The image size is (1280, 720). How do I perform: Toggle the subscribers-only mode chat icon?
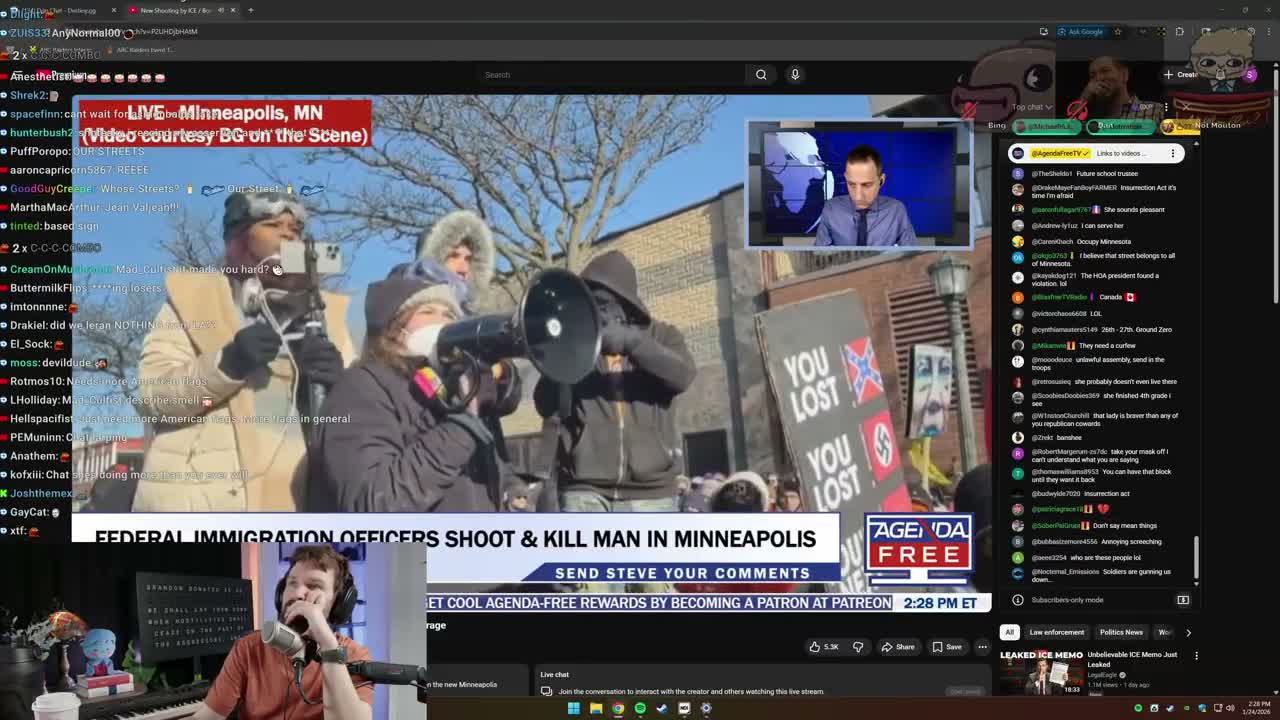click(1183, 600)
